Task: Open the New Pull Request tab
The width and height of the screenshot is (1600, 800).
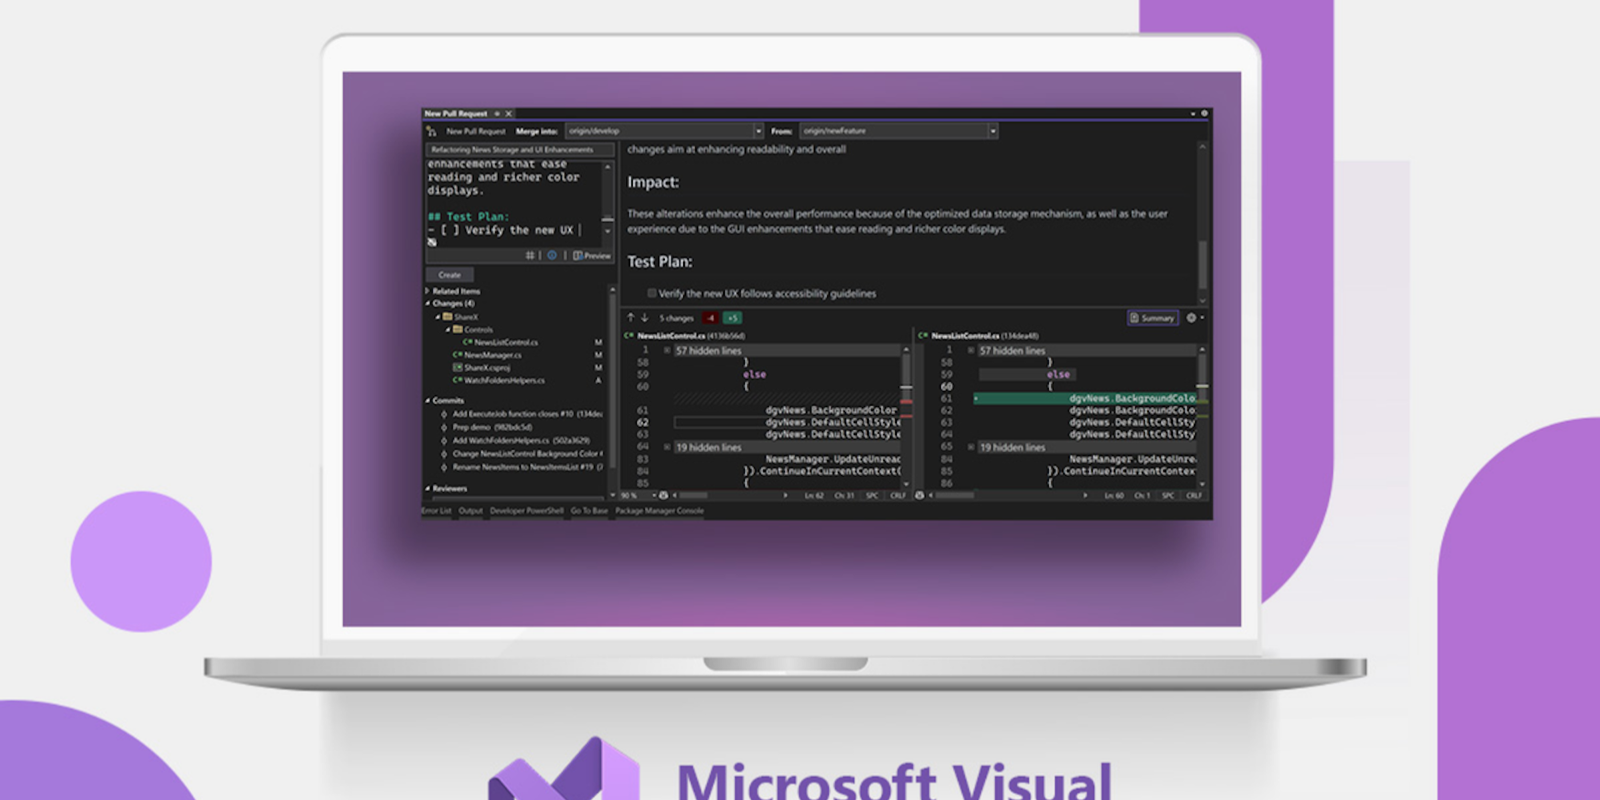Action: coord(456,114)
